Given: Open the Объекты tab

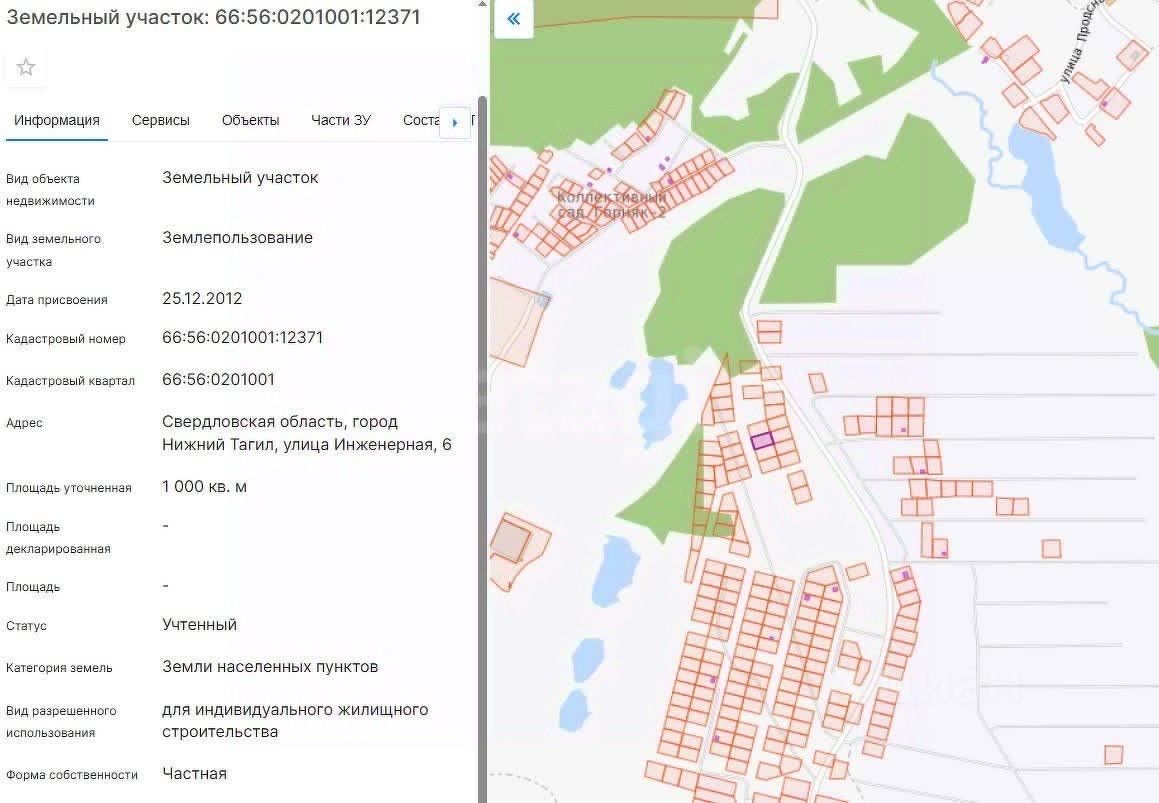Looking at the screenshot, I should pos(251,121).
